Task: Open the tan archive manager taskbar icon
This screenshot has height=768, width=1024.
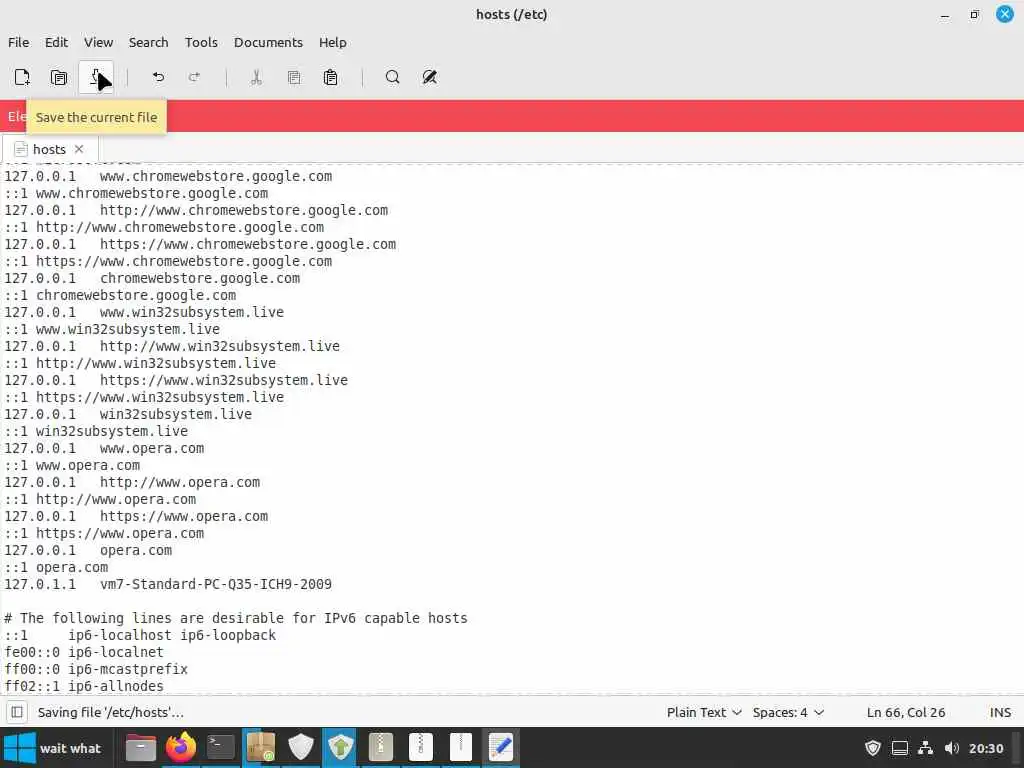Action: pos(381,748)
